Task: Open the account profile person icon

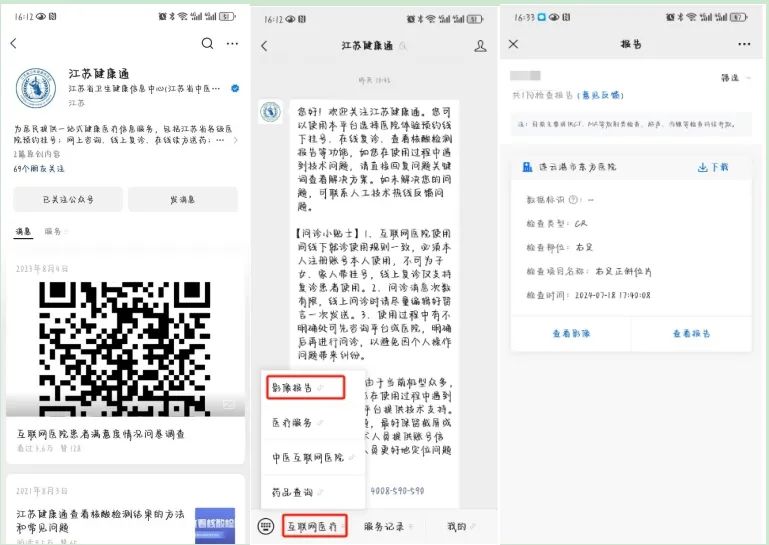Action: [481, 46]
